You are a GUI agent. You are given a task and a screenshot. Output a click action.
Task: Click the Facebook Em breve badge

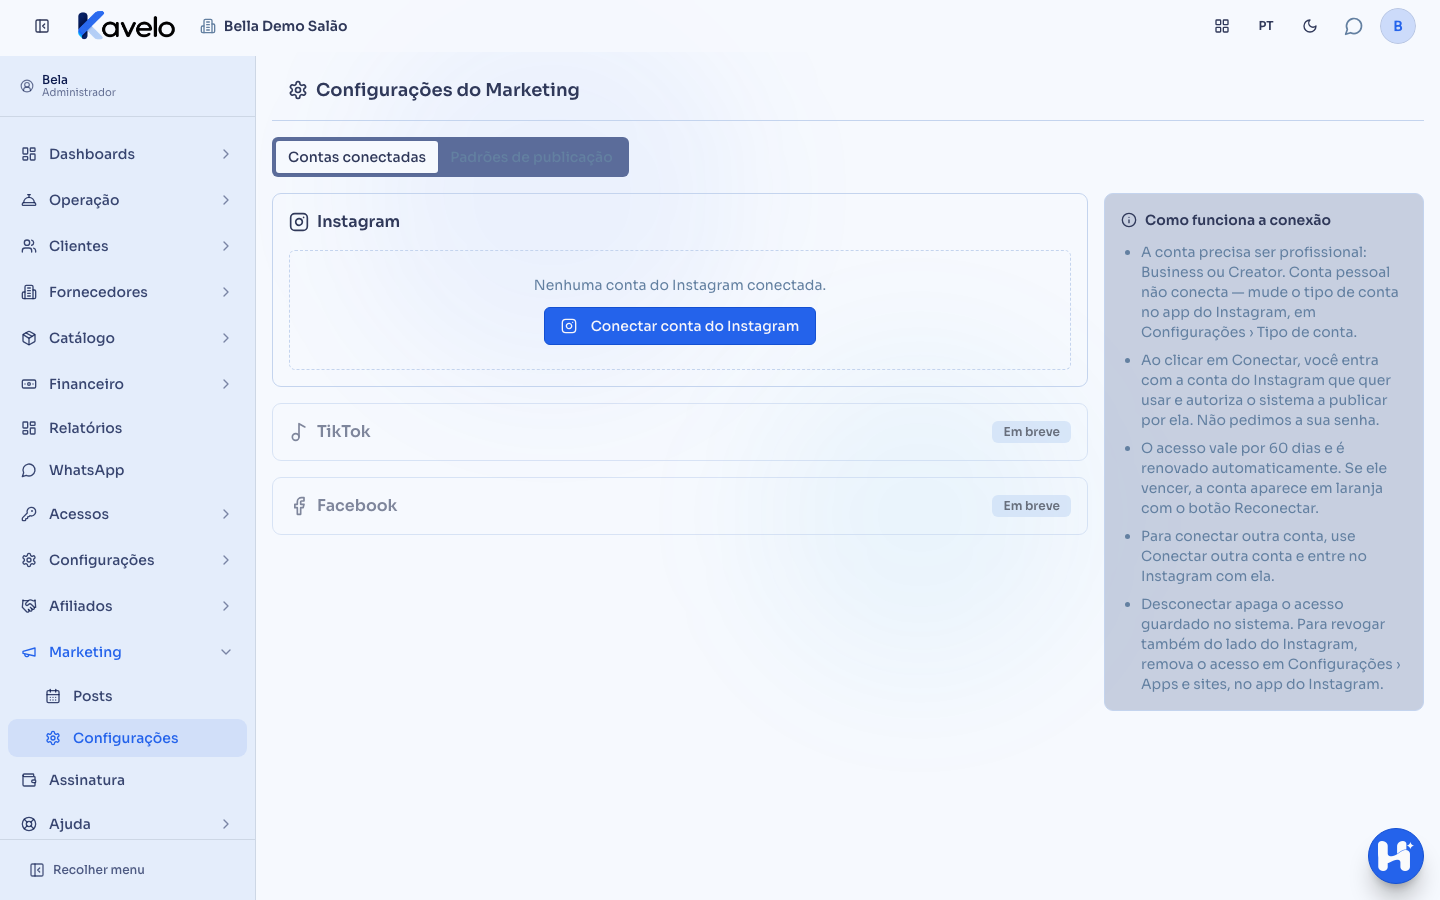point(1031,506)
